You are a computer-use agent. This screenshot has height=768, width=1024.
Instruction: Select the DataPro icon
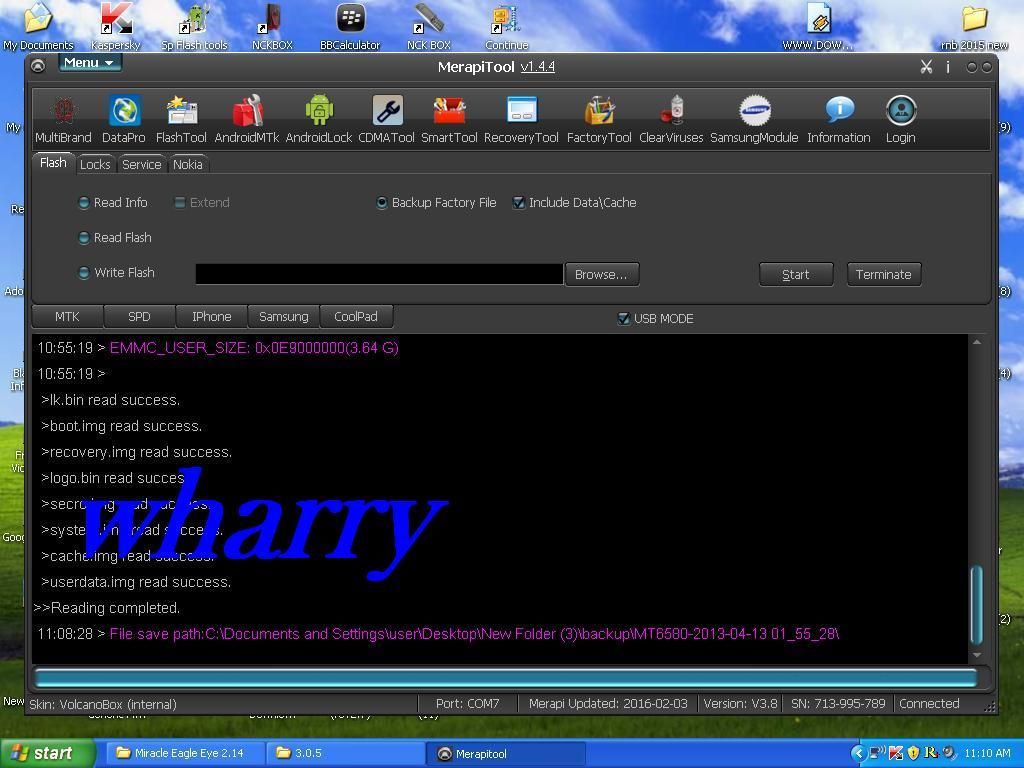pyautogui.click(x=124, y=119)
